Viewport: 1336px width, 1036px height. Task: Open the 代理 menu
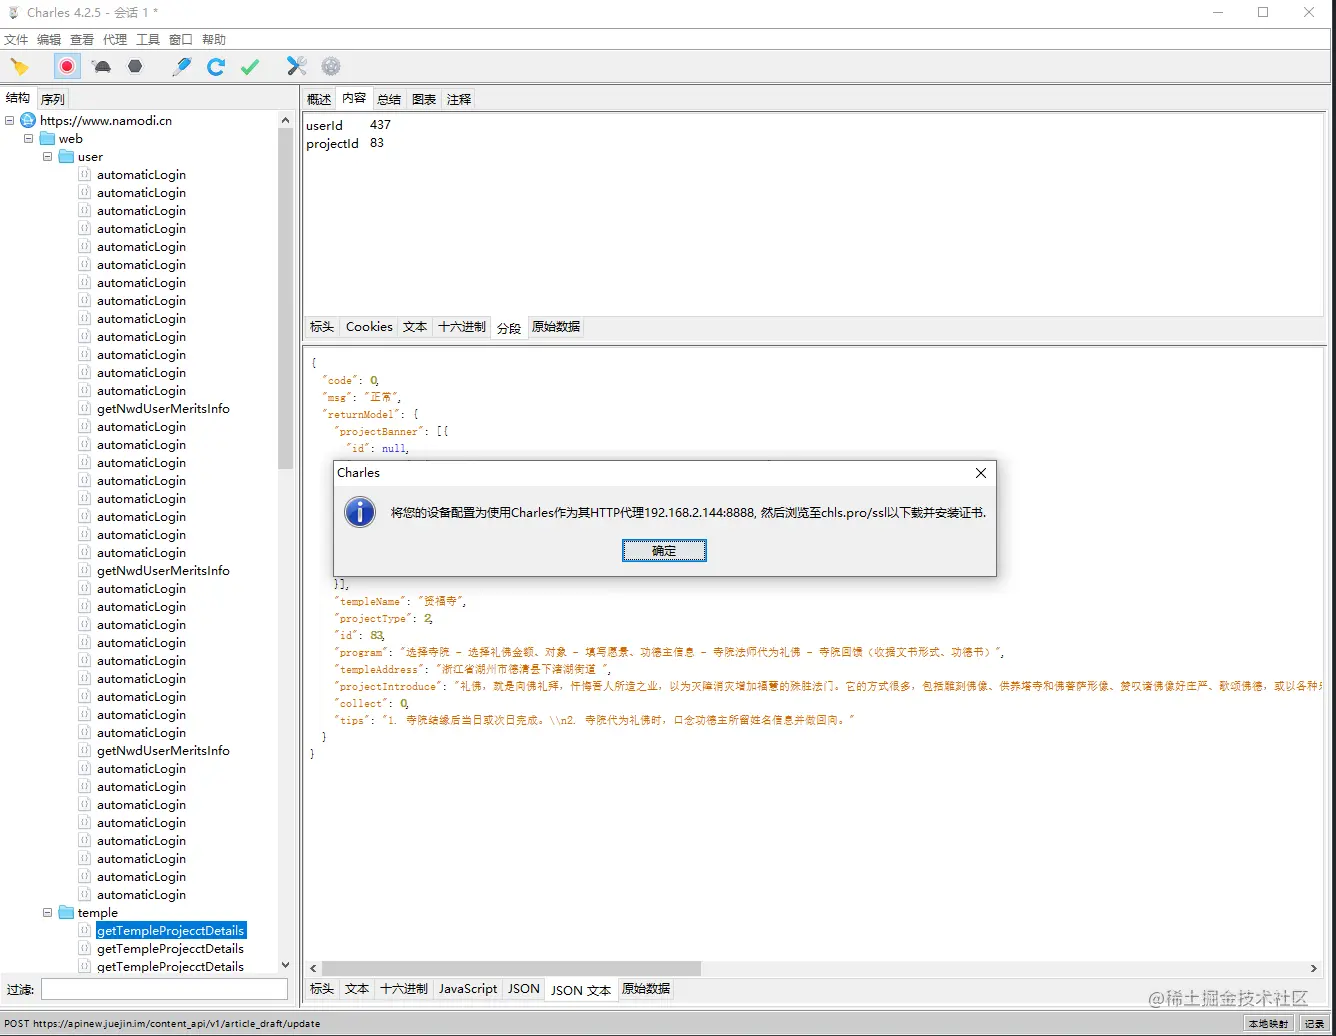coord(115,40)
